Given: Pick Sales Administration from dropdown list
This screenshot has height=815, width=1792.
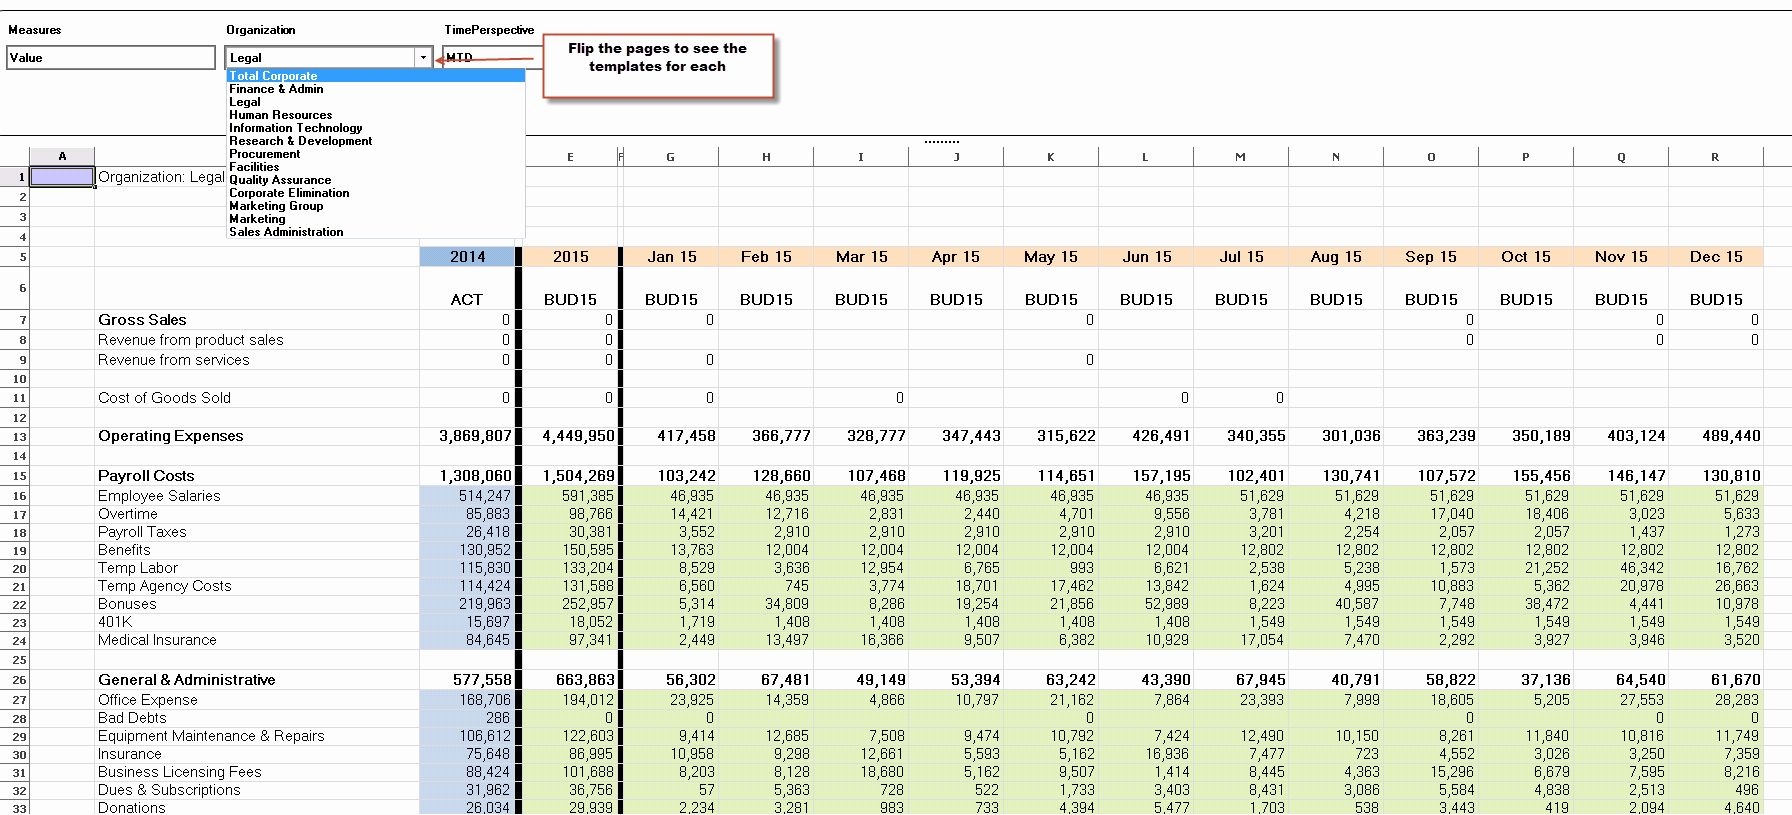Looking at the screenshot, I should (x=286, y=232).
